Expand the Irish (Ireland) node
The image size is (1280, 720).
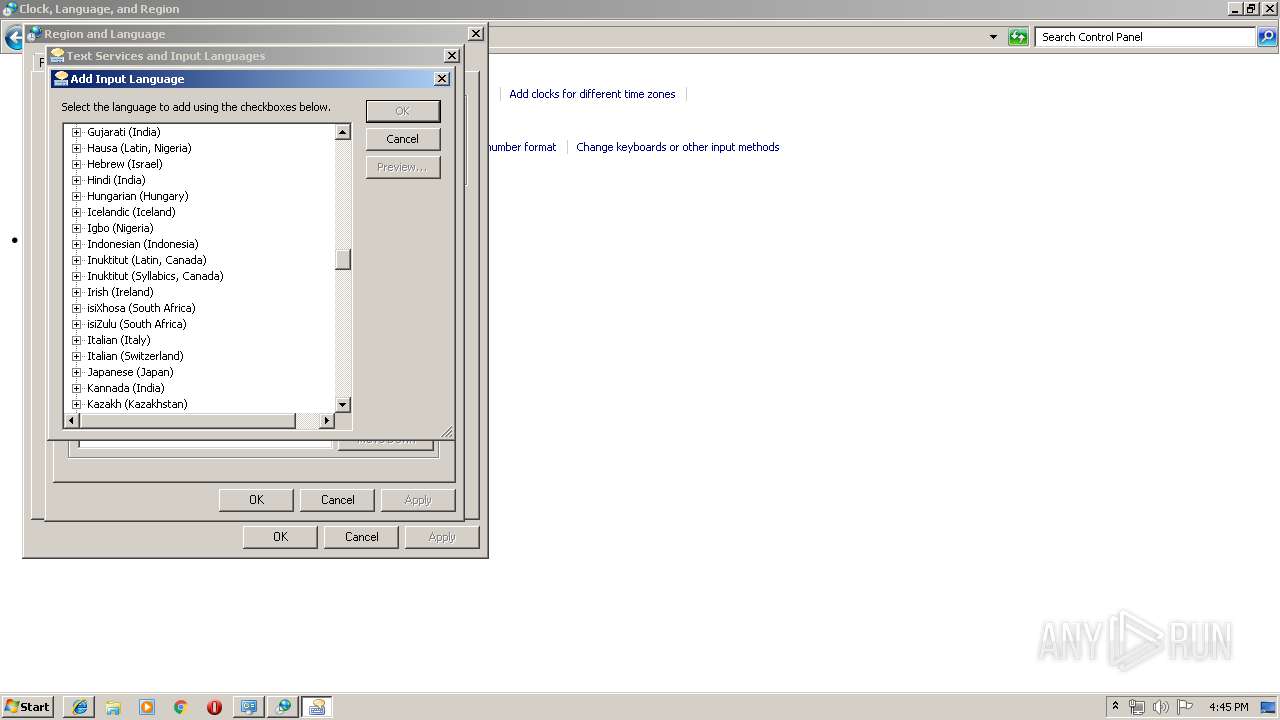click(76, 292)
